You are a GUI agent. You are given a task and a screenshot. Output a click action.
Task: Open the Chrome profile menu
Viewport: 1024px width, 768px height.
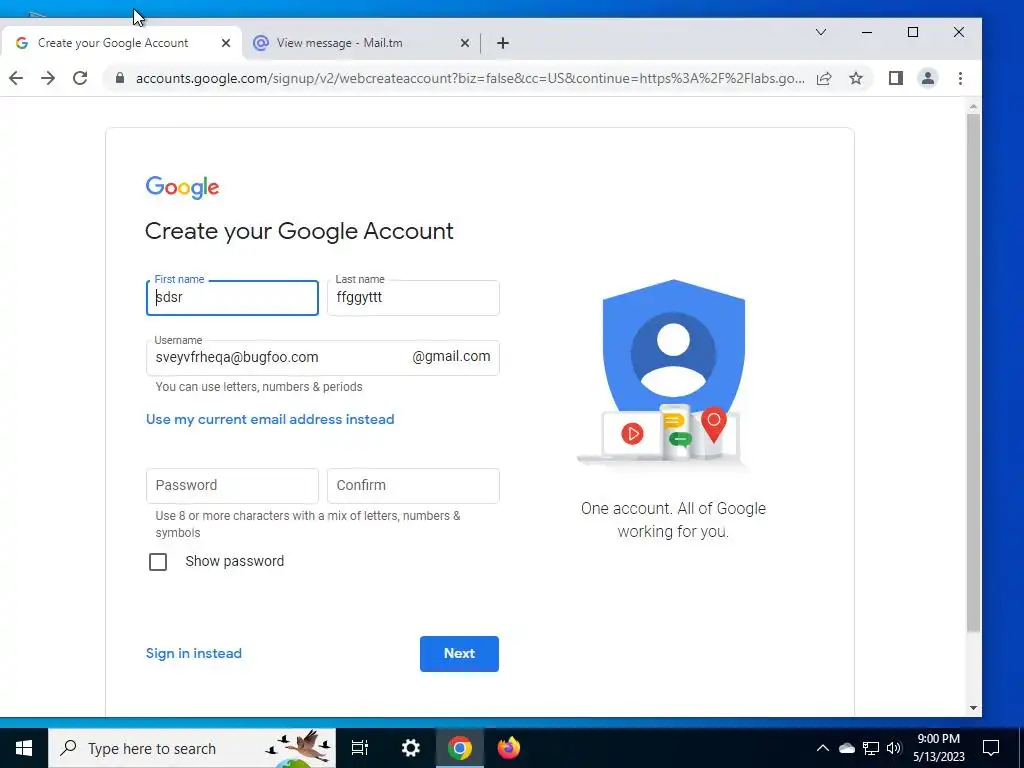point(927,78)
